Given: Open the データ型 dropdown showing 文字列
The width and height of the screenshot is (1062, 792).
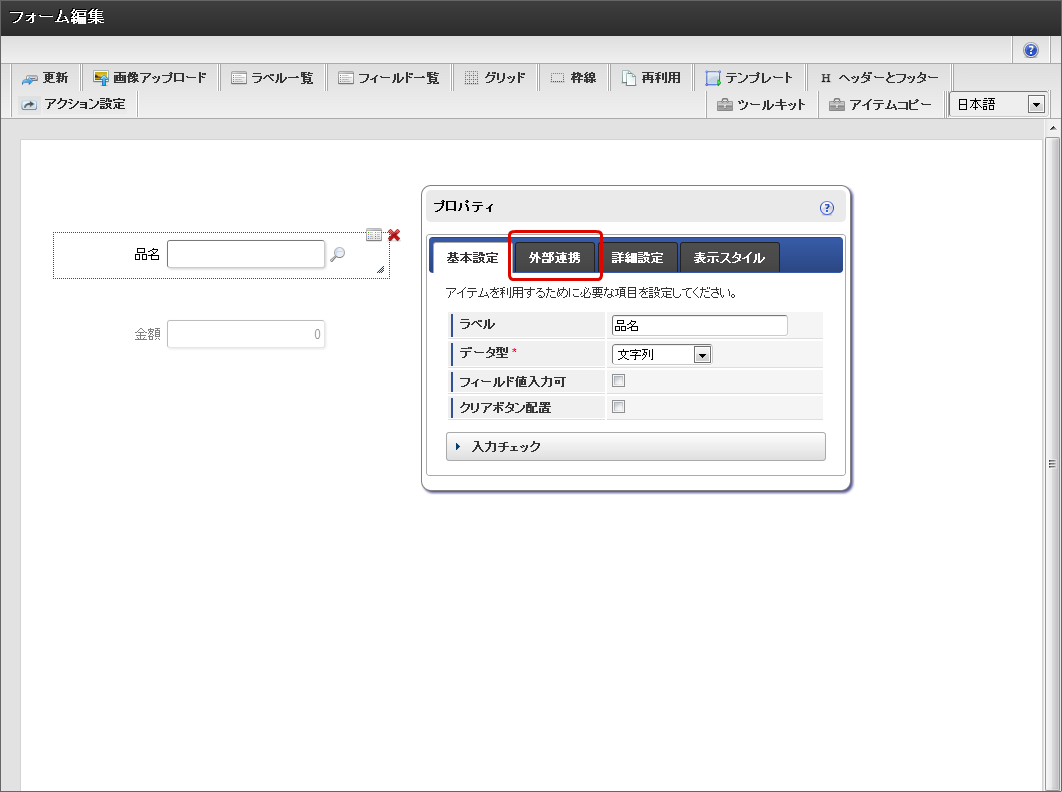Looking at the screenshot, I should click(661, 354).
